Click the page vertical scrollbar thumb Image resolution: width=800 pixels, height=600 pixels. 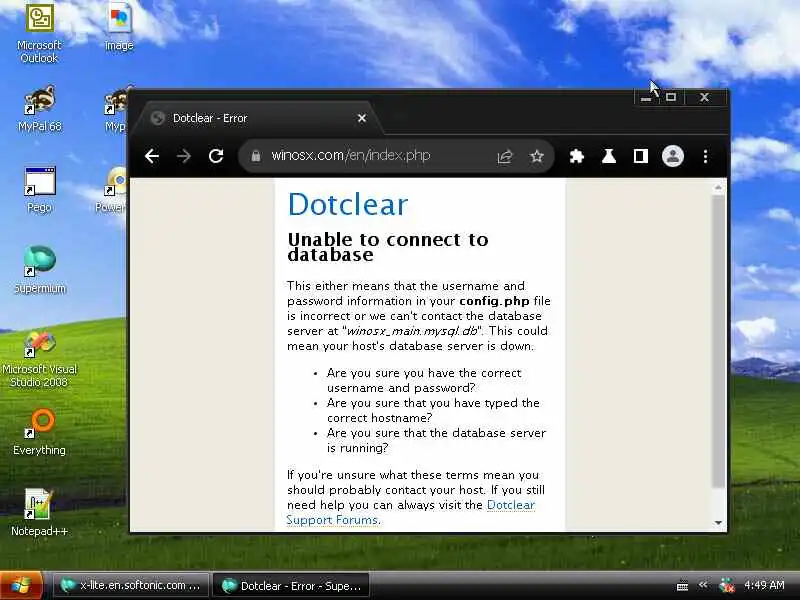718,341
